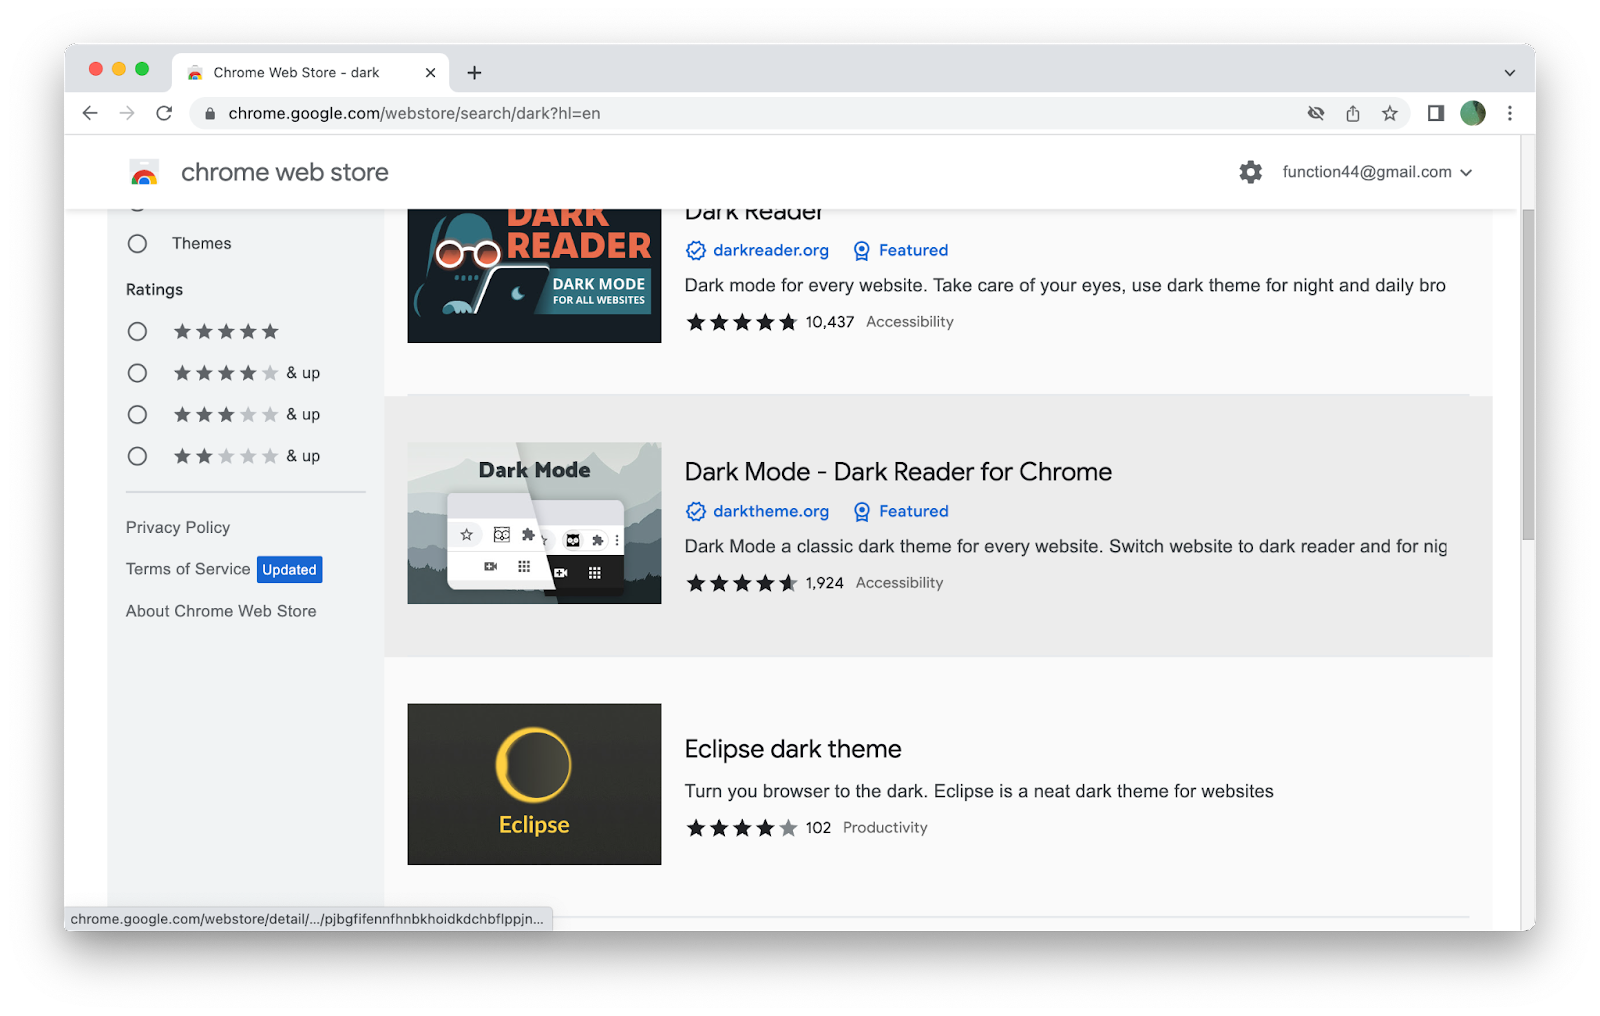This screenshot has width=1600, height=1016.
Task: Filter by five-star ratings only
Action: (137, 331)
